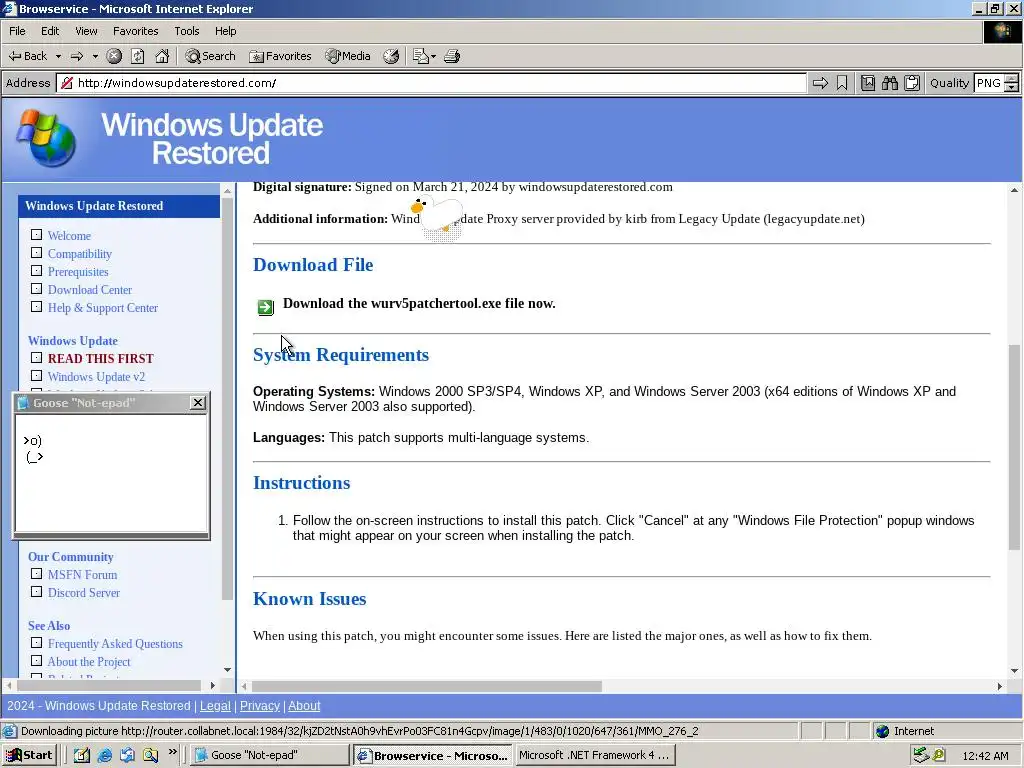The width and height of the screenshot is (1024, 768).
Task: Refresh the page with Refresh icon
Action: click(x=138, y=56)
